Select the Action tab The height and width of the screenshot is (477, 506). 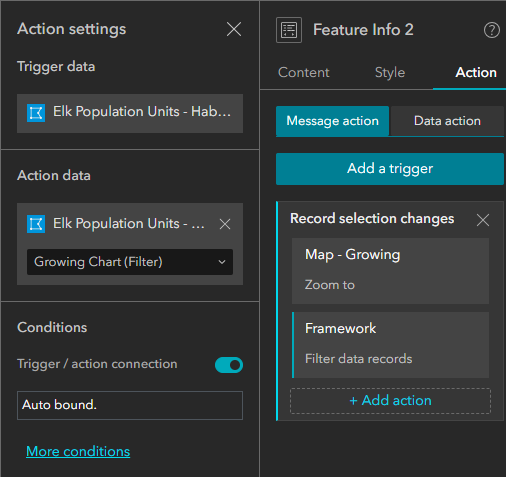(x=476, y=73)
